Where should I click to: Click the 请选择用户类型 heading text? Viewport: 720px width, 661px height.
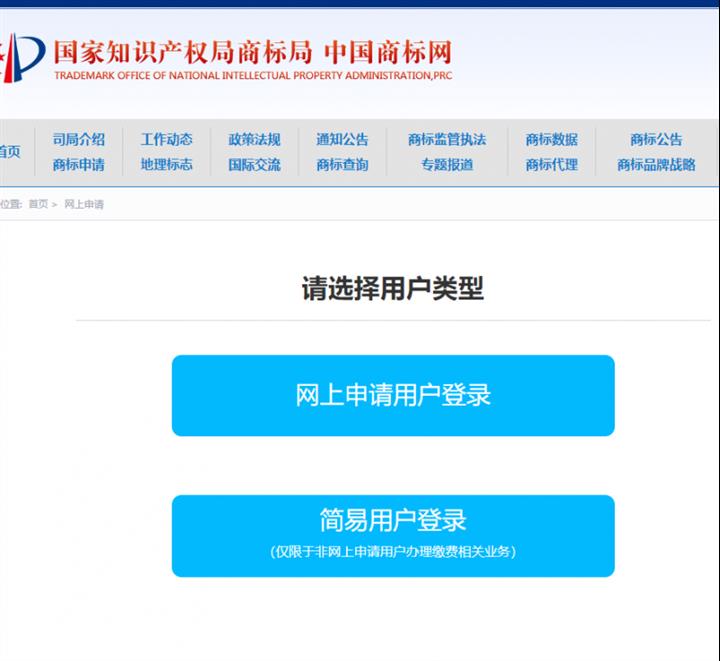pos(393,289)
